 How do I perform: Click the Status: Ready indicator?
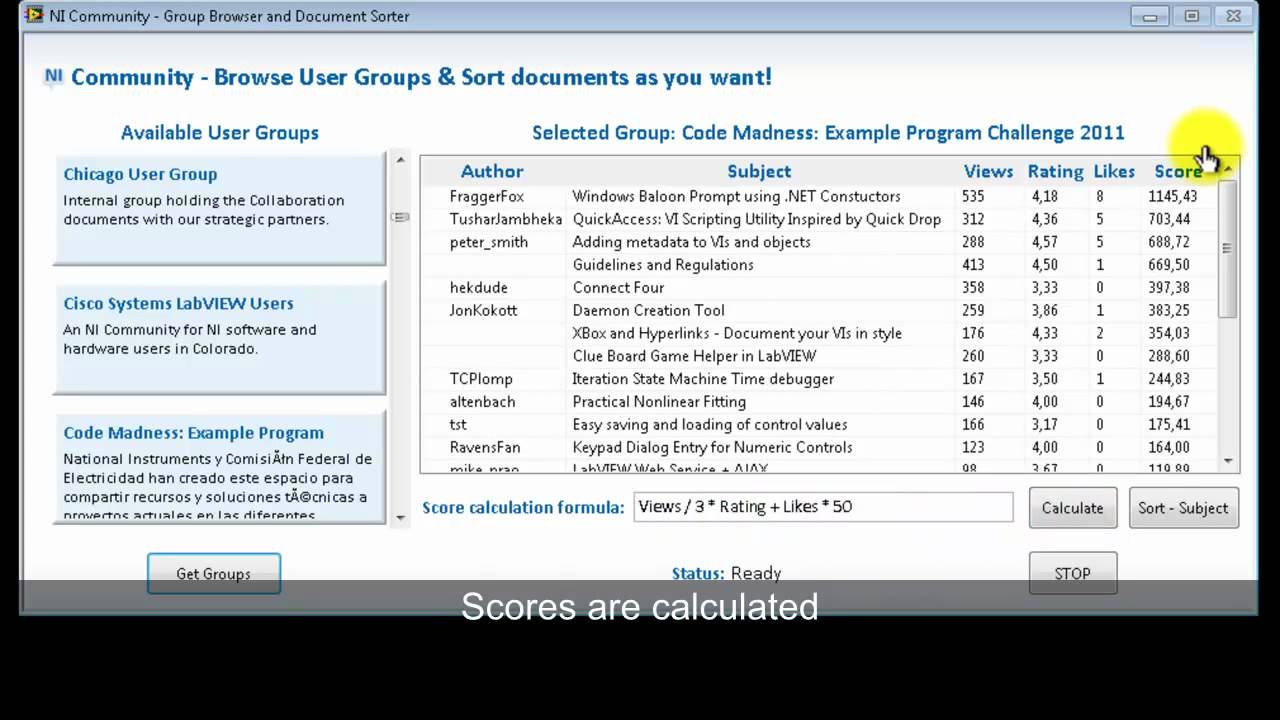(x=726, y=573)
